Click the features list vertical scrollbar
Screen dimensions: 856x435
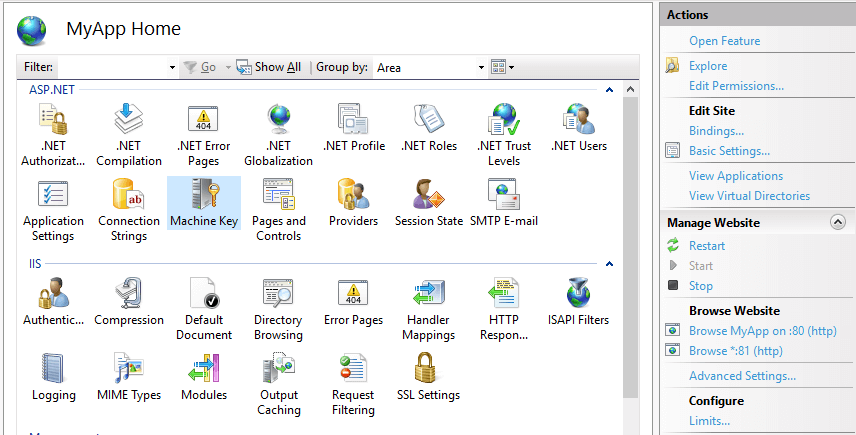coord(631,248)
